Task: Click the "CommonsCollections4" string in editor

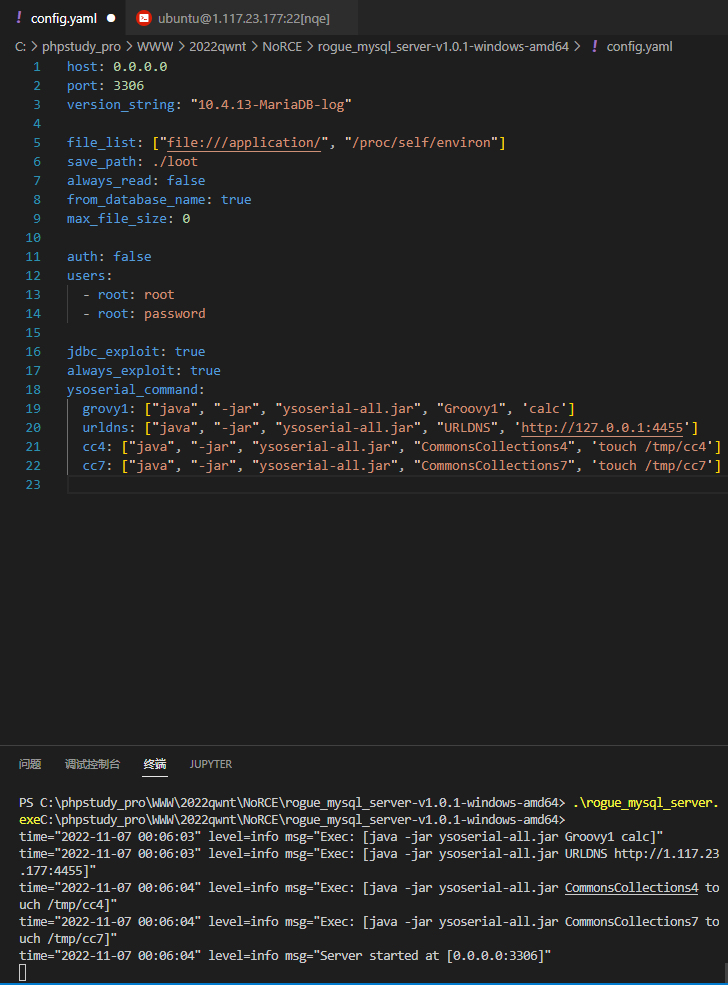Action: [494, 447]
